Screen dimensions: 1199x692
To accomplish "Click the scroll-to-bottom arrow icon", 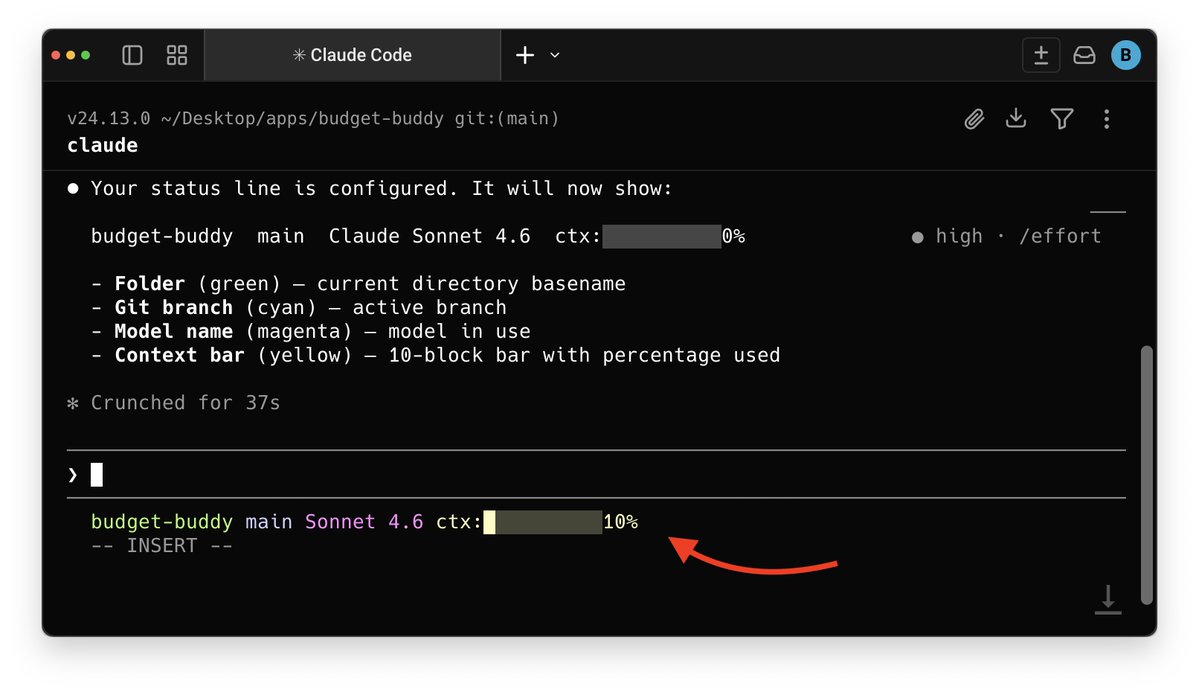I will tap(1107, 600).
